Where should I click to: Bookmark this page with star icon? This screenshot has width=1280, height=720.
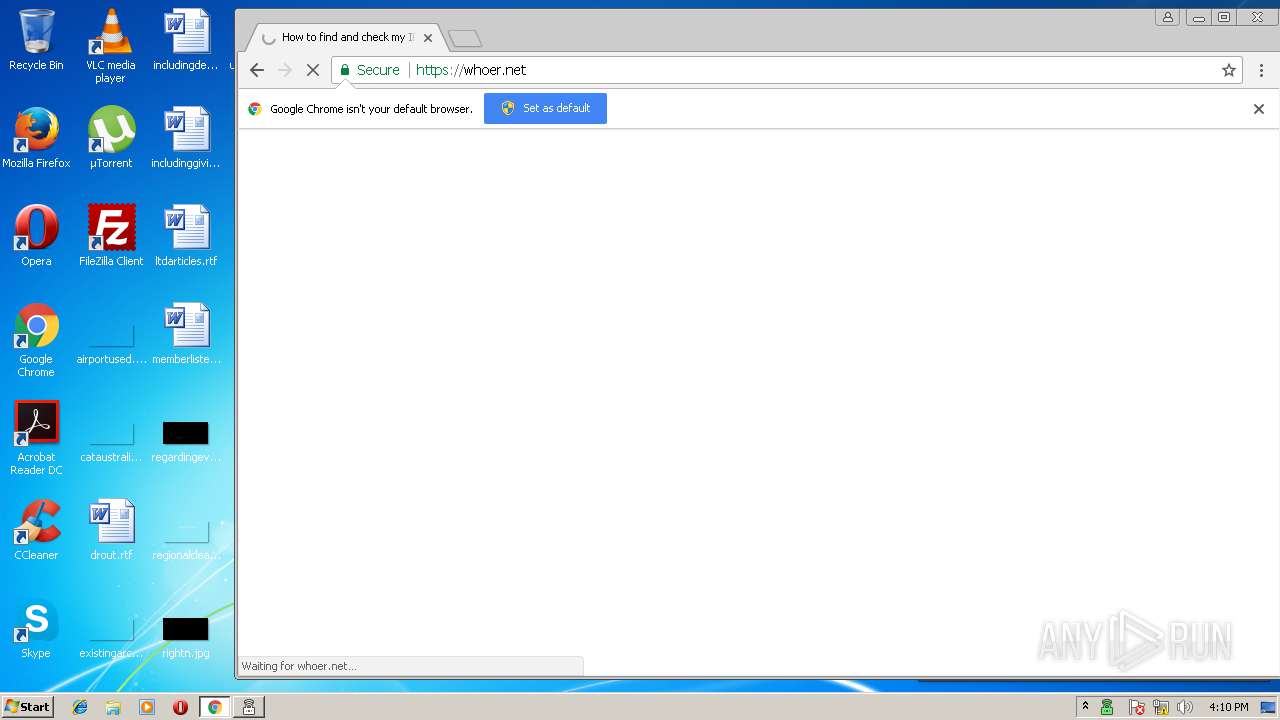tap(1229, 70)
